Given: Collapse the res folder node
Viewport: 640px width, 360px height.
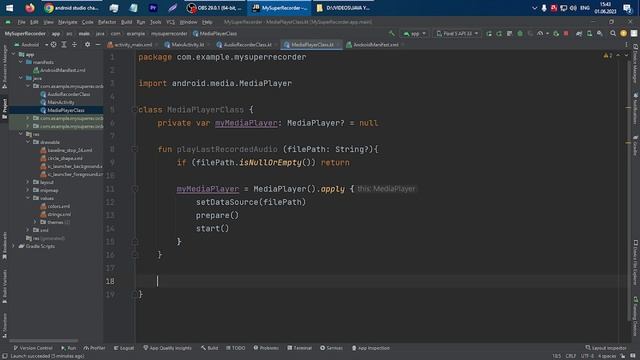Looking at the screenshot, I should (x=21, y=134).
